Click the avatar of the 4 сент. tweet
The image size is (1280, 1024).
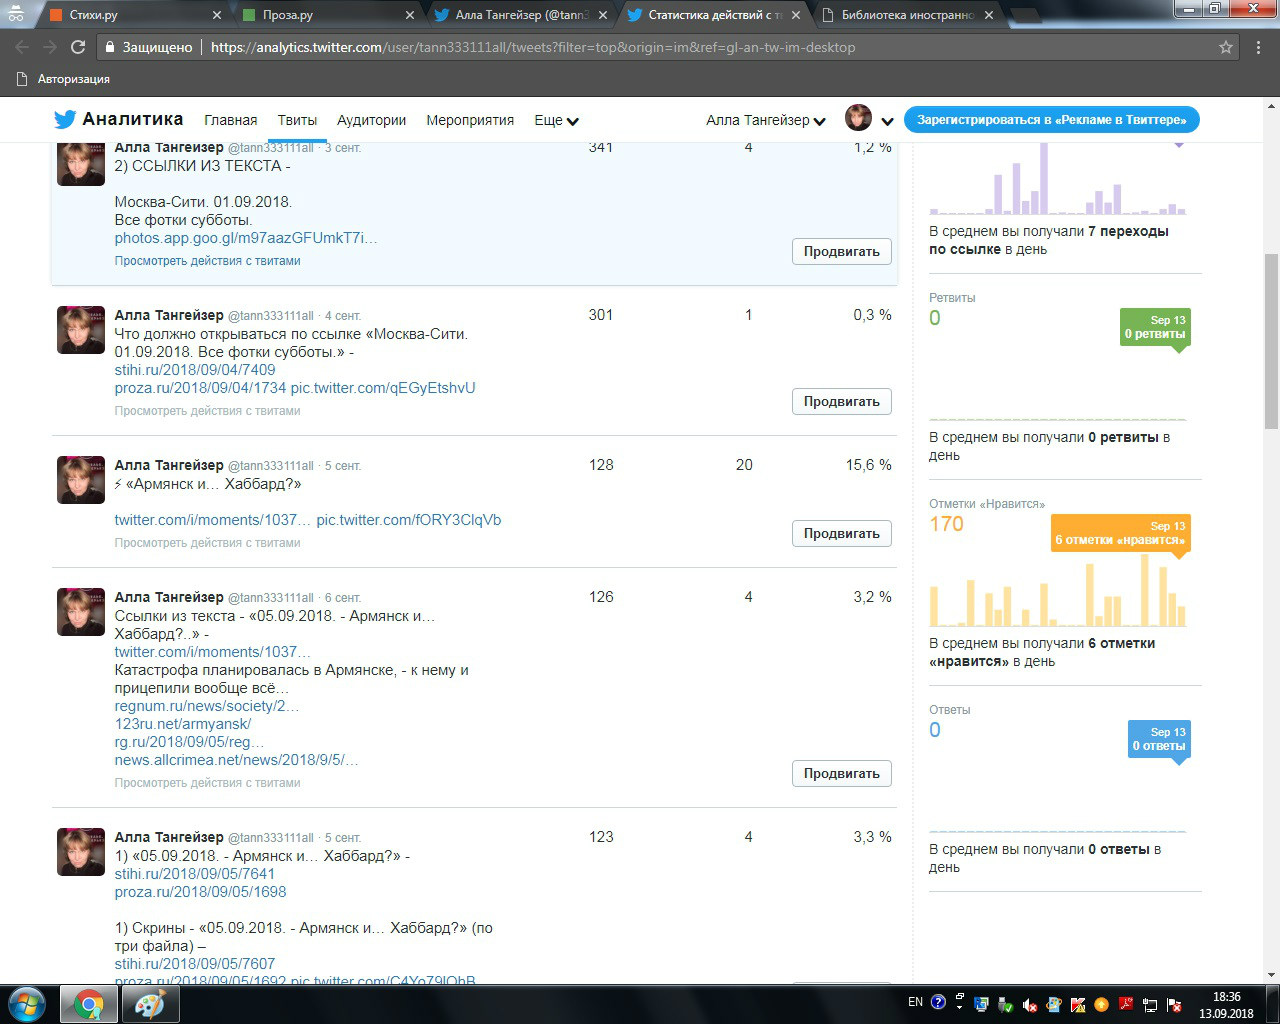(81, 330)
